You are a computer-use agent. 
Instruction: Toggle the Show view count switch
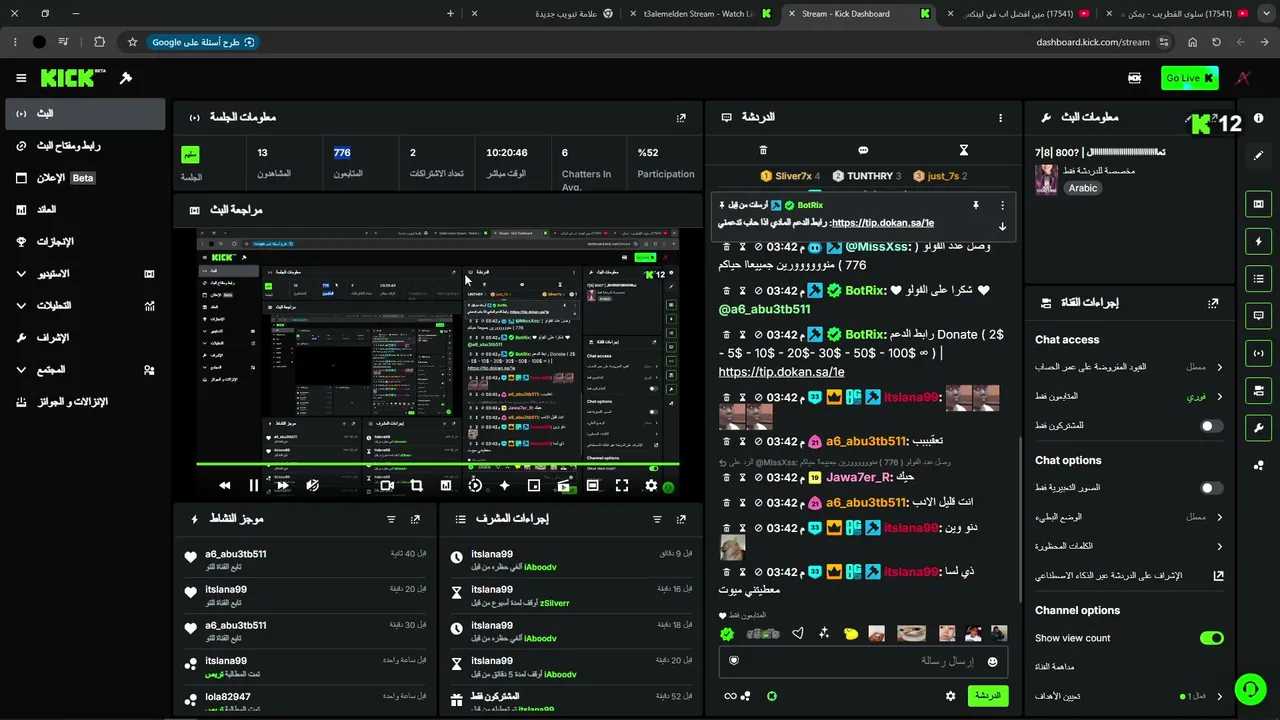point(1211,638)
